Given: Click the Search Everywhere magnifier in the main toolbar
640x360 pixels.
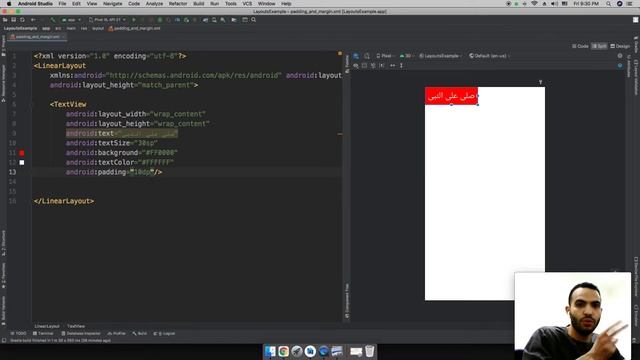Looking at the screenshot, I should pos(253,20).
